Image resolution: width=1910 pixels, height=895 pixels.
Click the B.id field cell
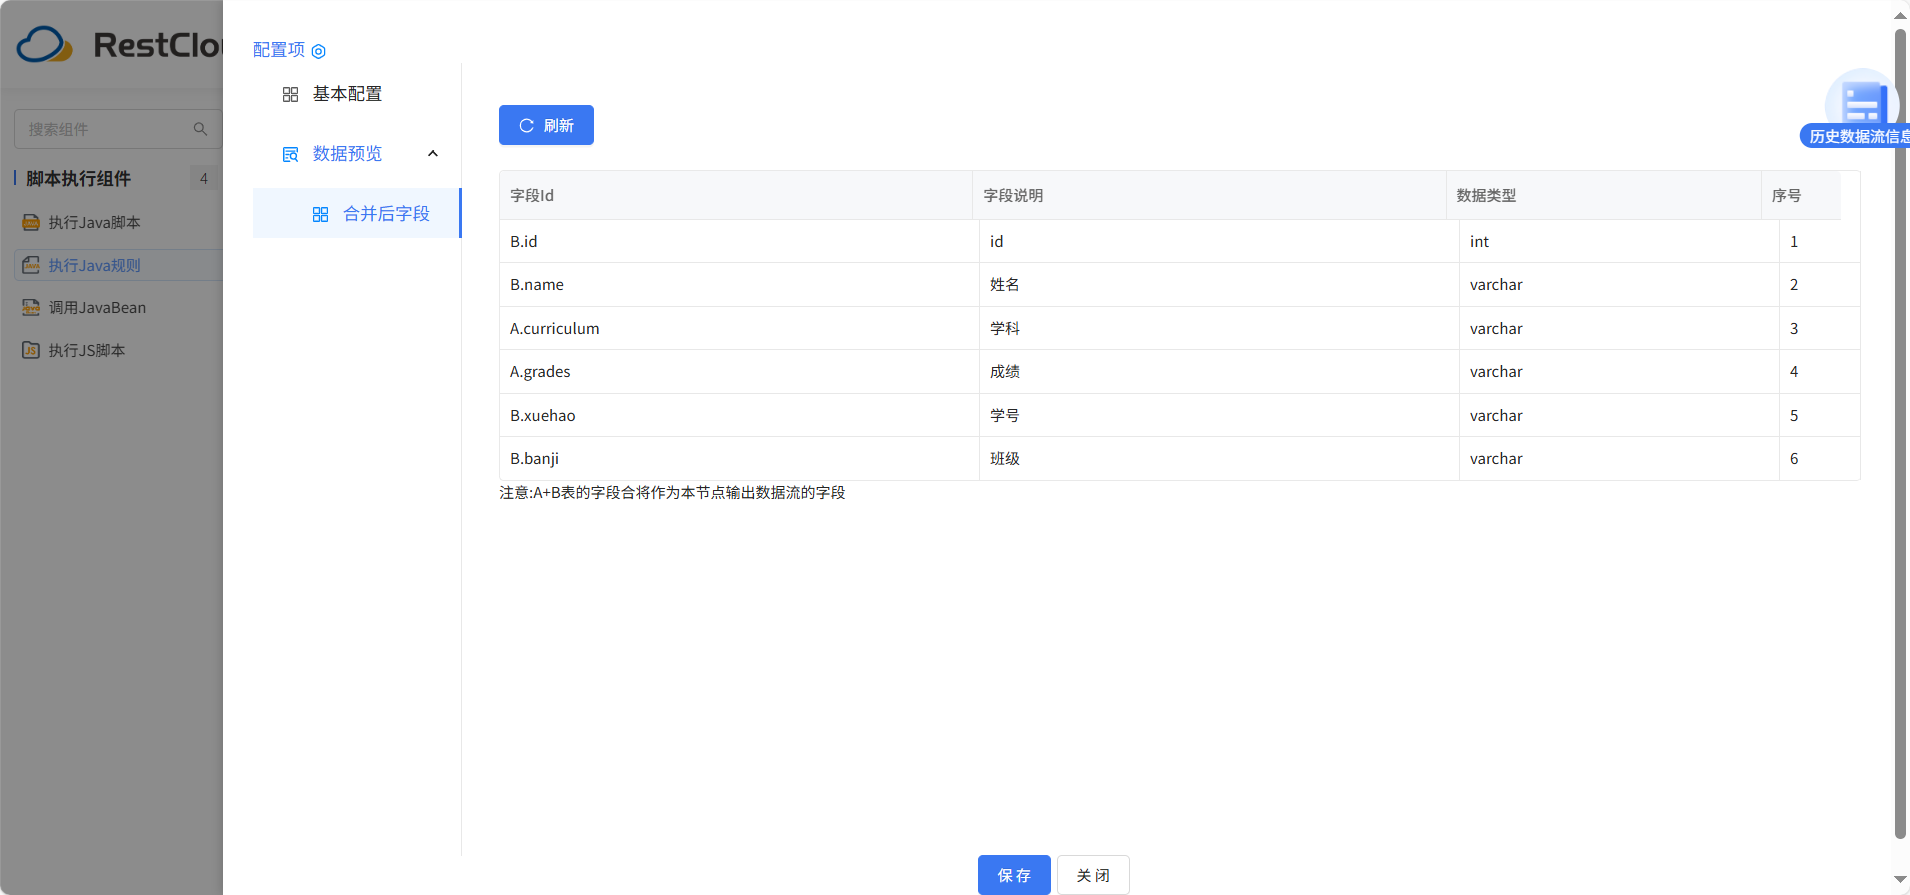click(739, 241)
